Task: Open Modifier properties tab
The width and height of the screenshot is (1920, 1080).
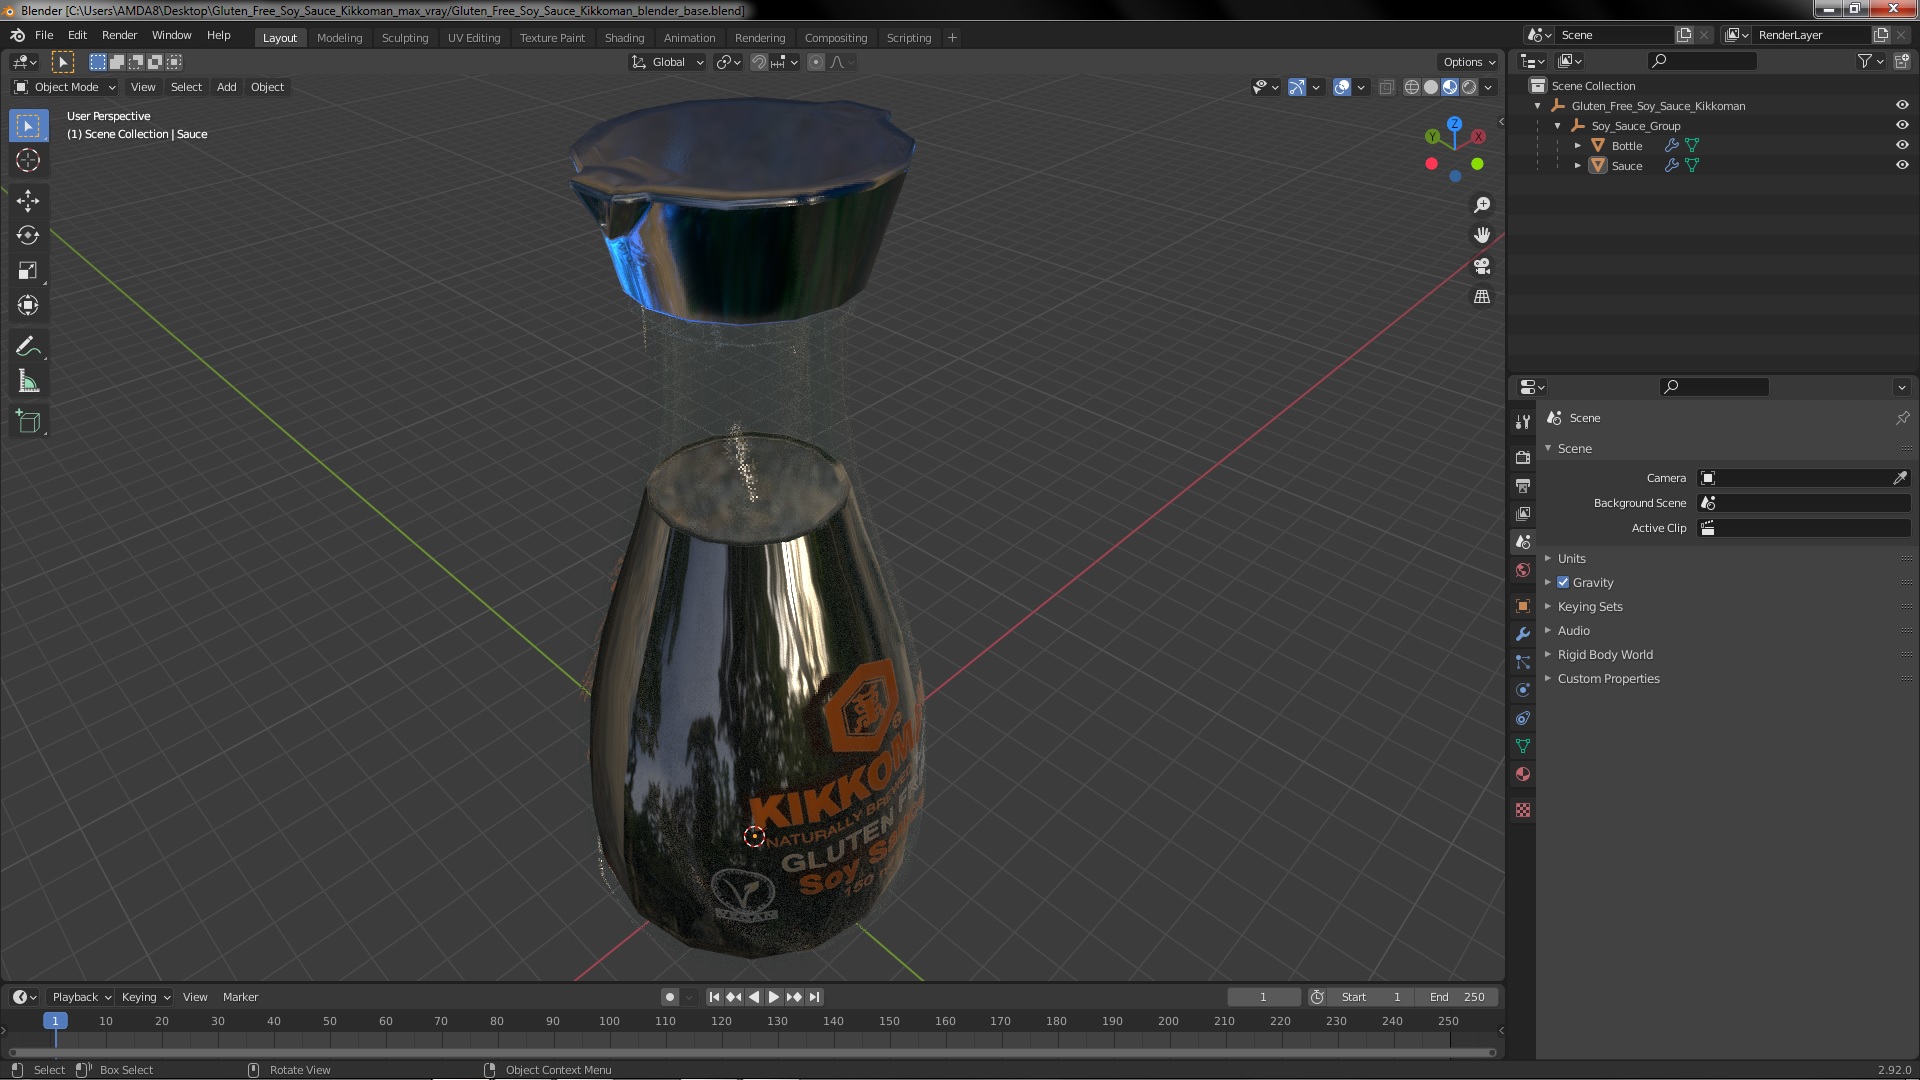Action: tap(1522, 634)
